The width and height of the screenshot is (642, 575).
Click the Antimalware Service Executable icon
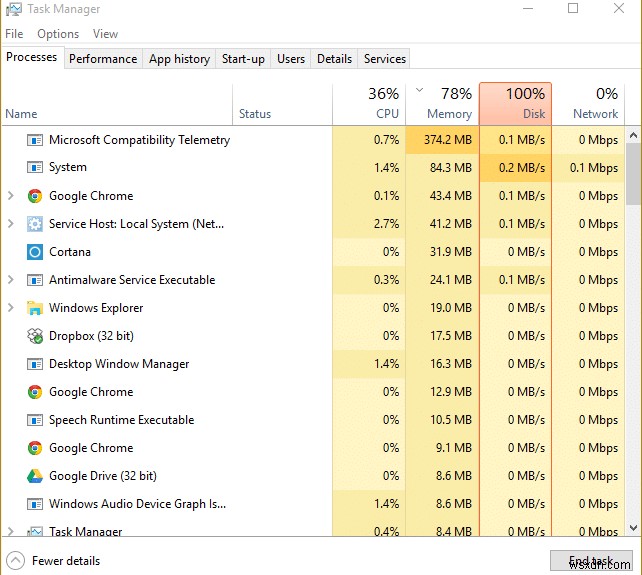pyautogui.click(x=35, y=280)
